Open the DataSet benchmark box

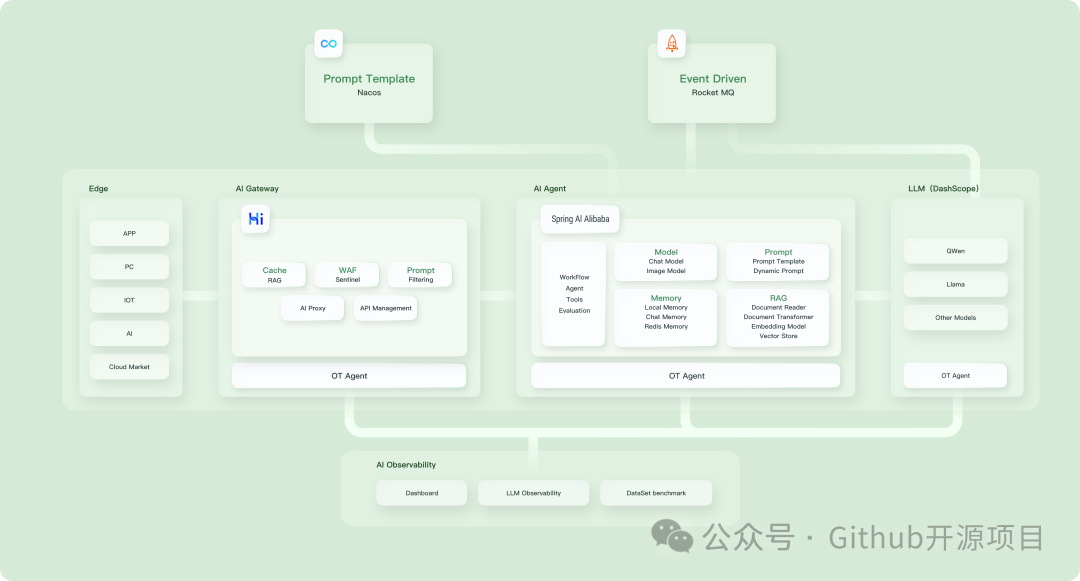point(656,493)
